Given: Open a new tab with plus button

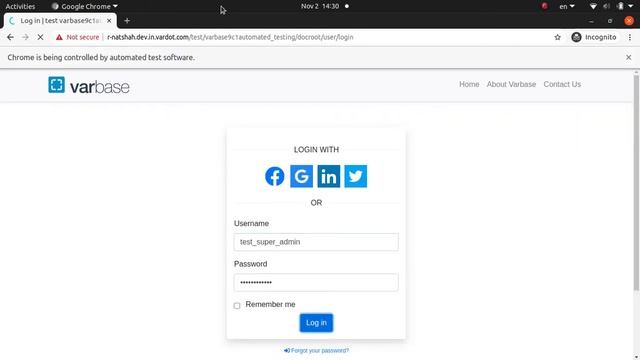Looking at the screenshot, I should [x=127, y=20].
